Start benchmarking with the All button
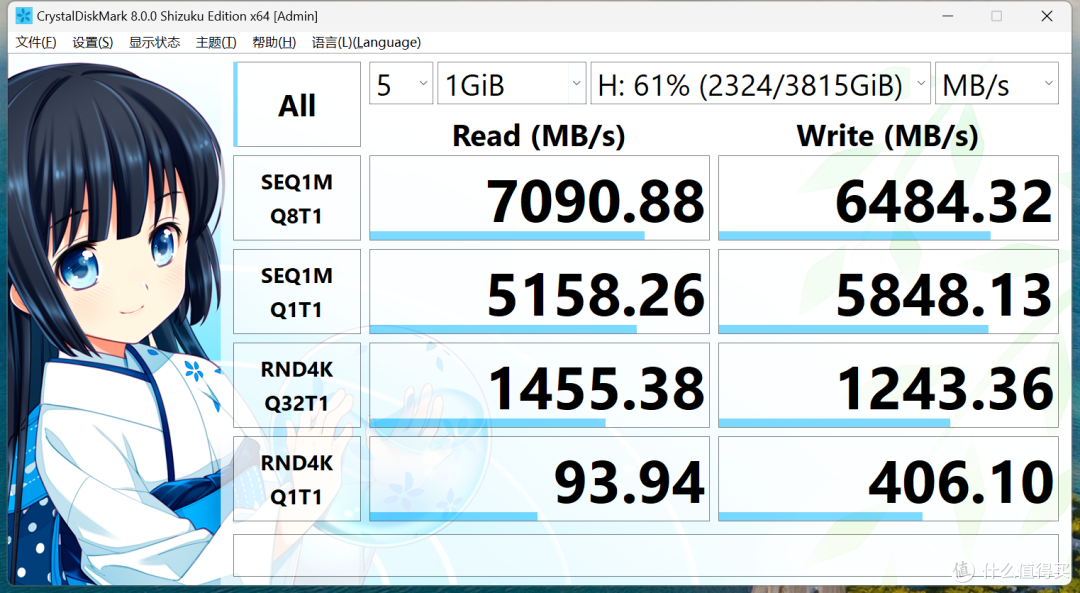 296,104
